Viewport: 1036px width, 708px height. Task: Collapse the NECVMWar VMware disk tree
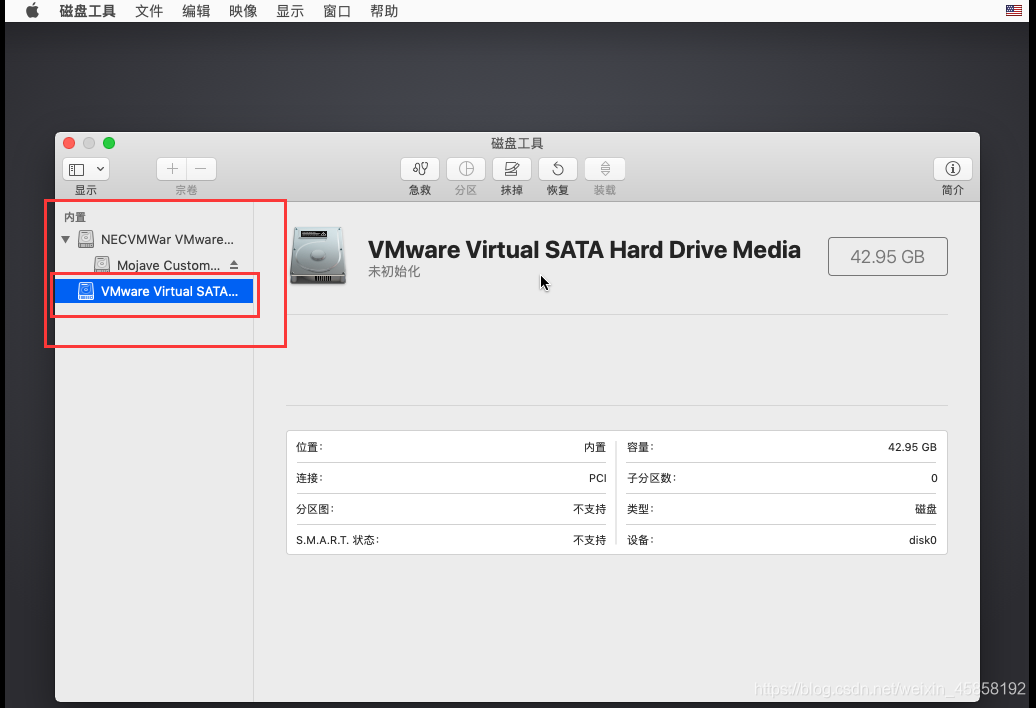(65, 239)
